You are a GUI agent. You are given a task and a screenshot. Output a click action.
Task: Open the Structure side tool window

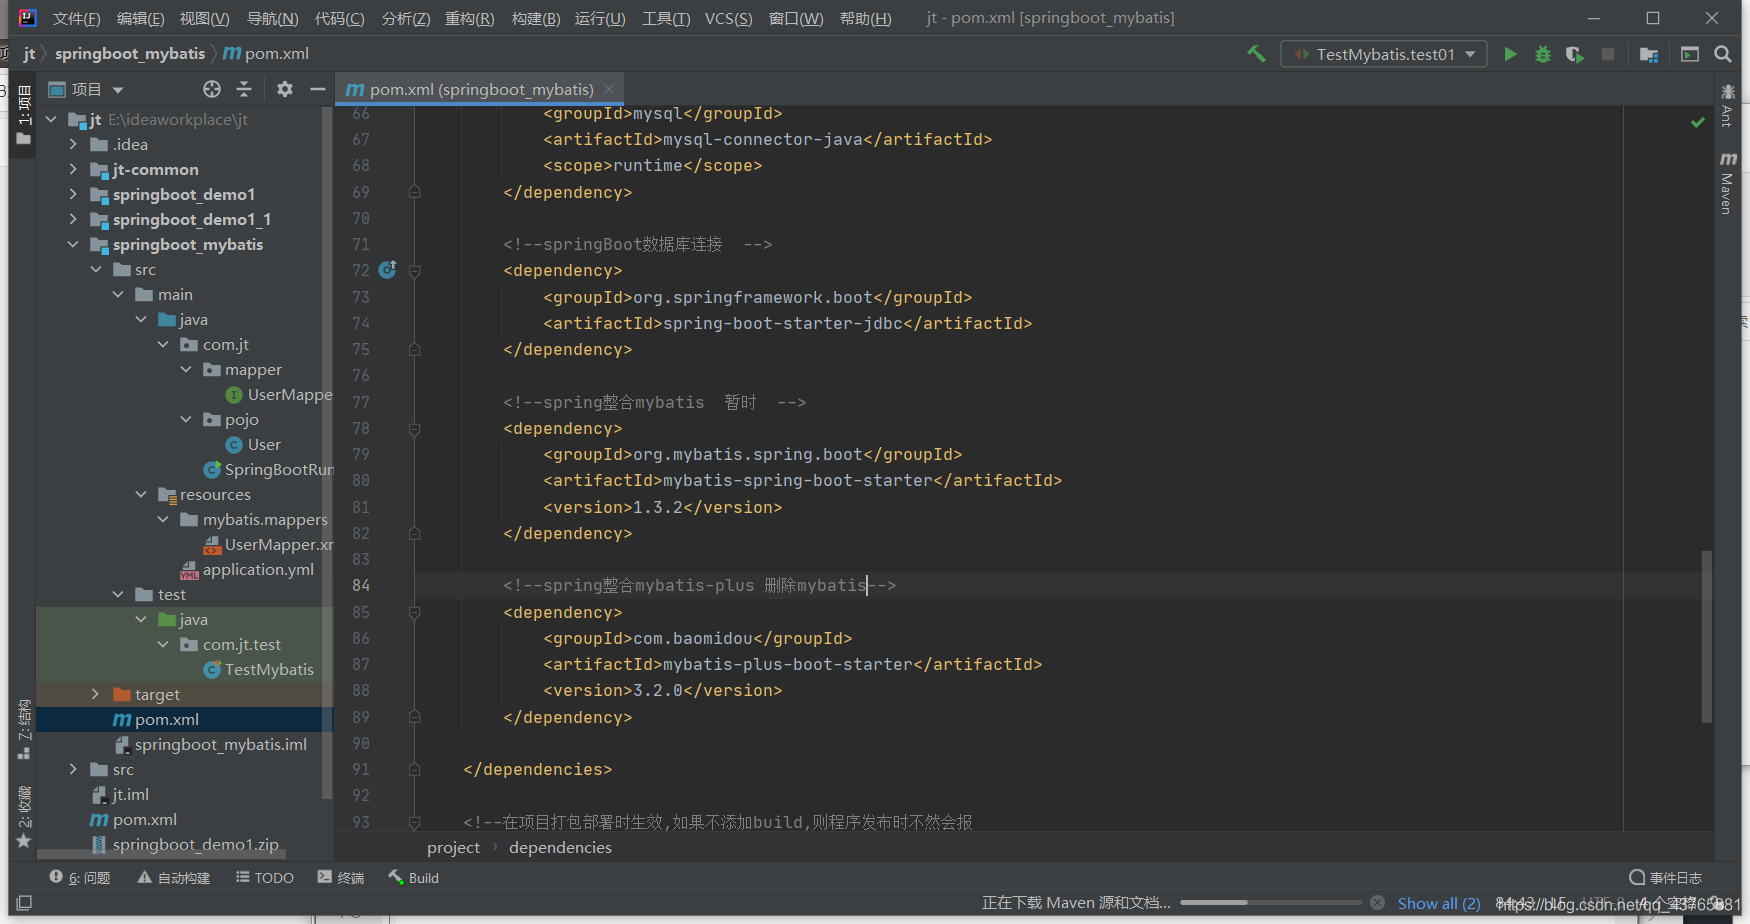click(24, 729)
